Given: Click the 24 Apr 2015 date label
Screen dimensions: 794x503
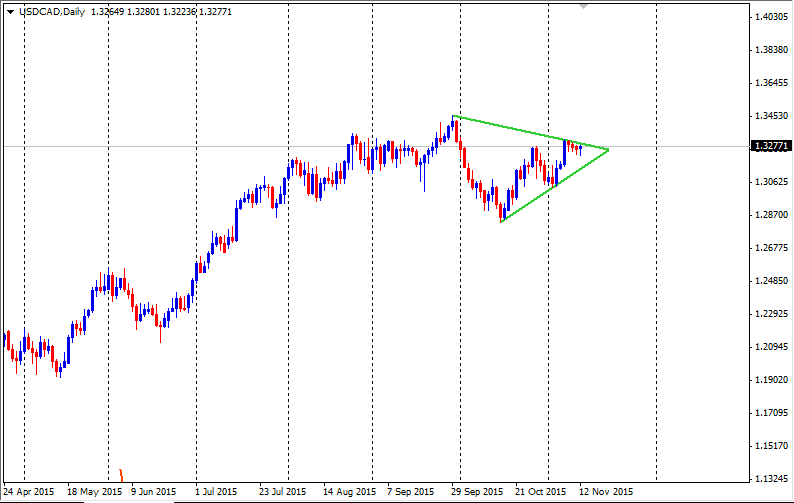Looking at the screenshot, I should pyautogui.click(x=28, y=491).
